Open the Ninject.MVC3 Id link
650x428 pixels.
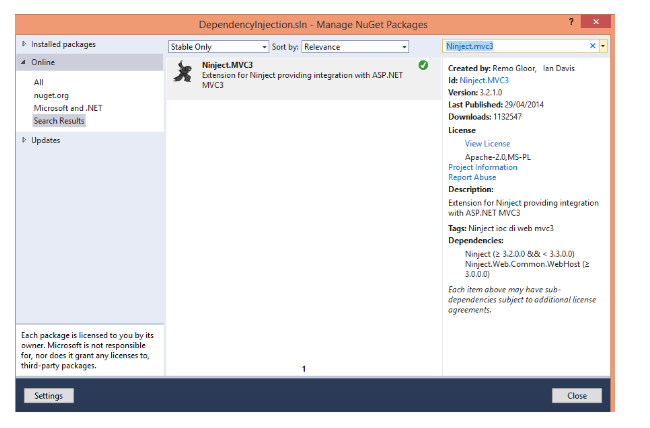tap(484, 80)
